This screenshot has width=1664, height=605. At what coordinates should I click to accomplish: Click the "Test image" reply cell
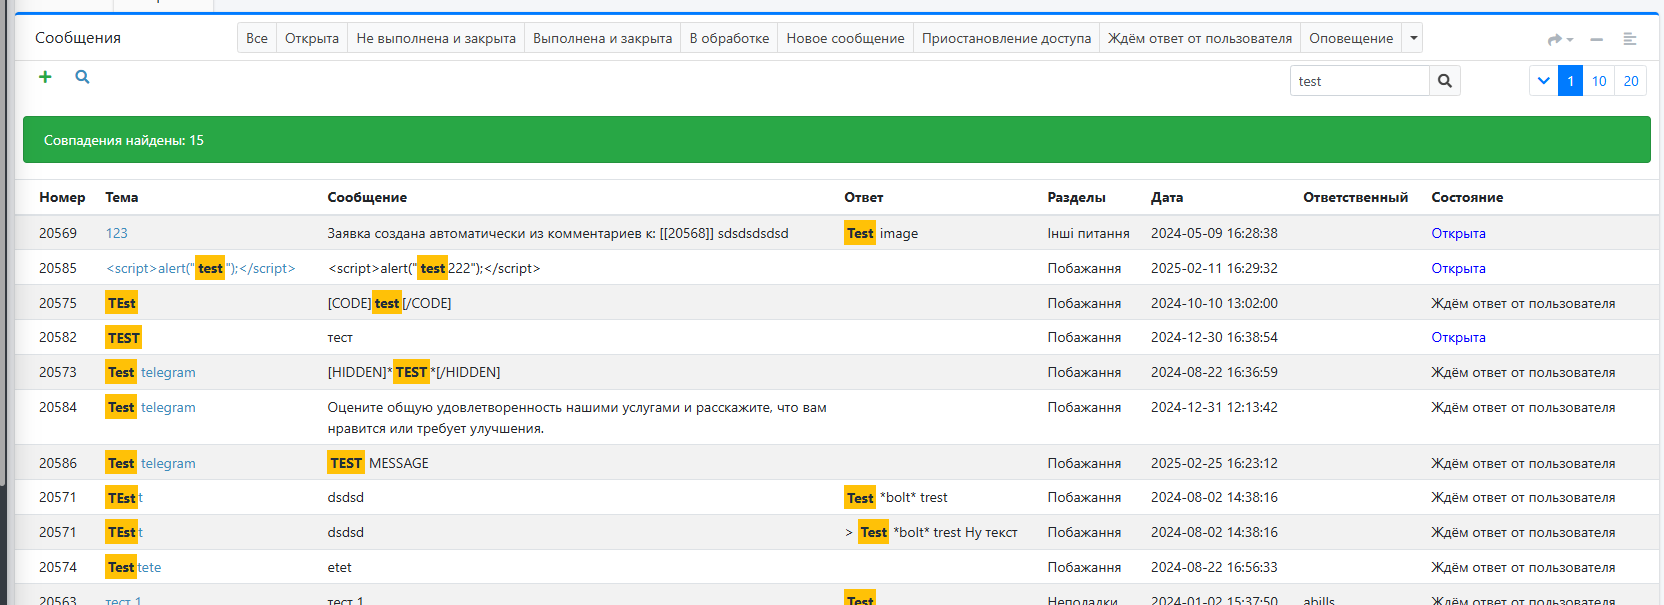[881, 233]
